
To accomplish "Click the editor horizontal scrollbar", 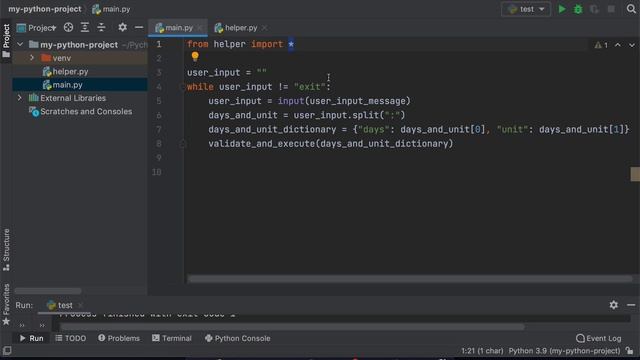I will [409, 279].
